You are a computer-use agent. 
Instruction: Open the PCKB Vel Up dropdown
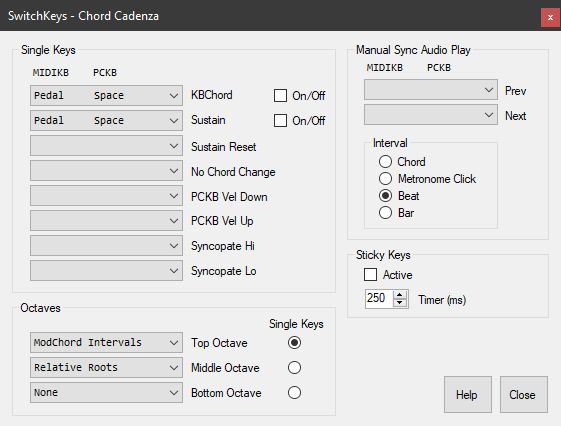pyautogui.click(x=106, y=221)
